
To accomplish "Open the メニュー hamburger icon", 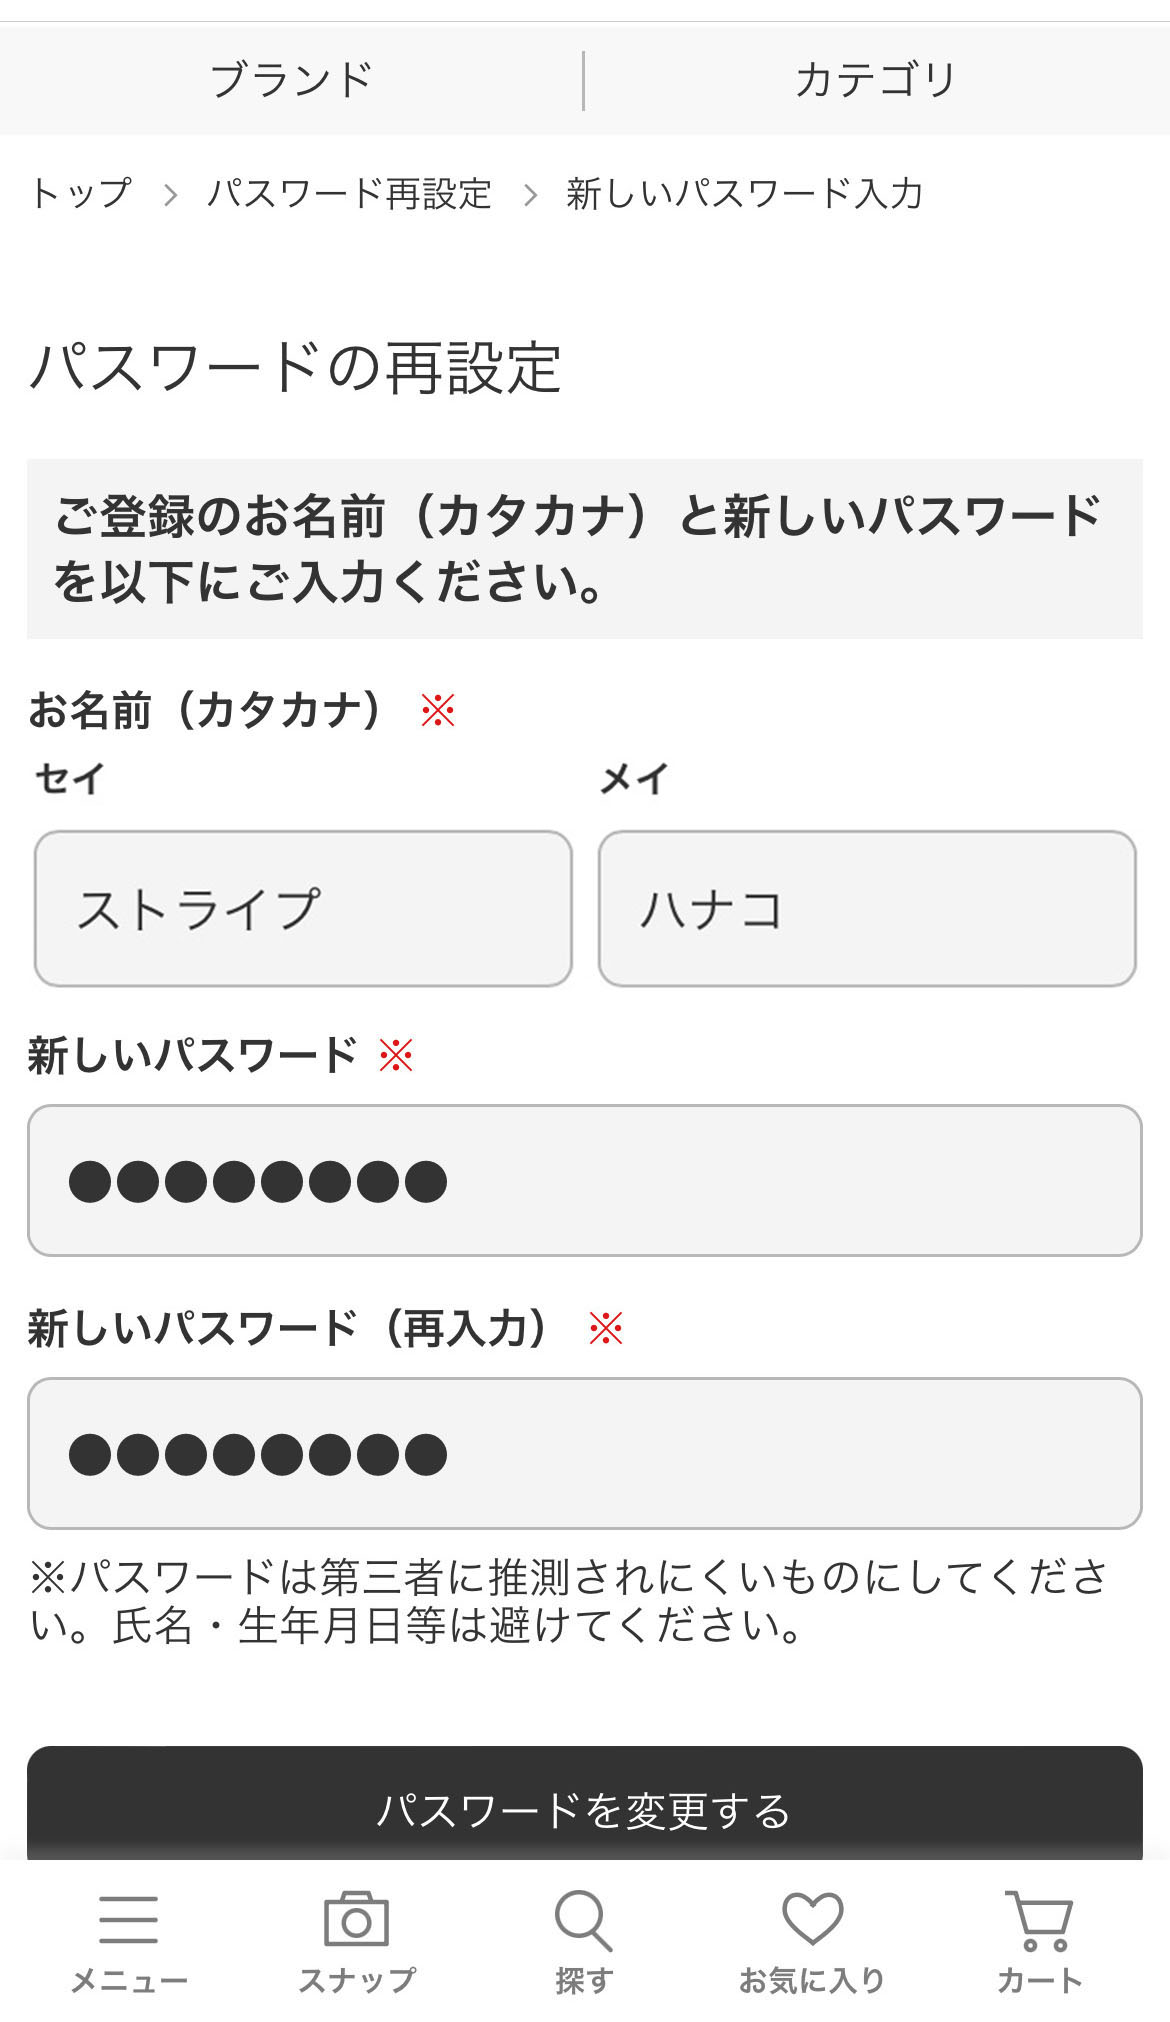I will pos(128,1919).
